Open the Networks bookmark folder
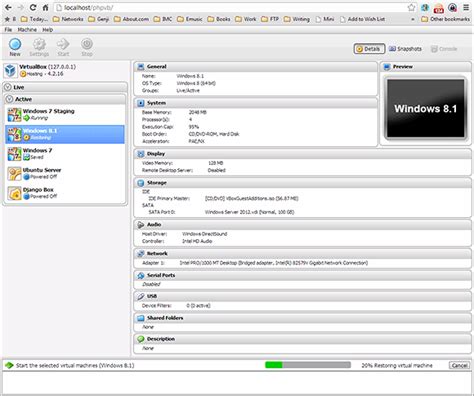This screenshot has height=396, width=474. 68,19
